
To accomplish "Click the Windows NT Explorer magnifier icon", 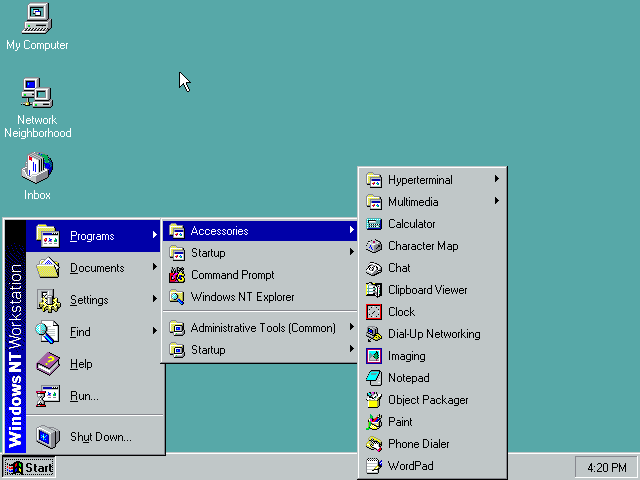I will 177,297.
